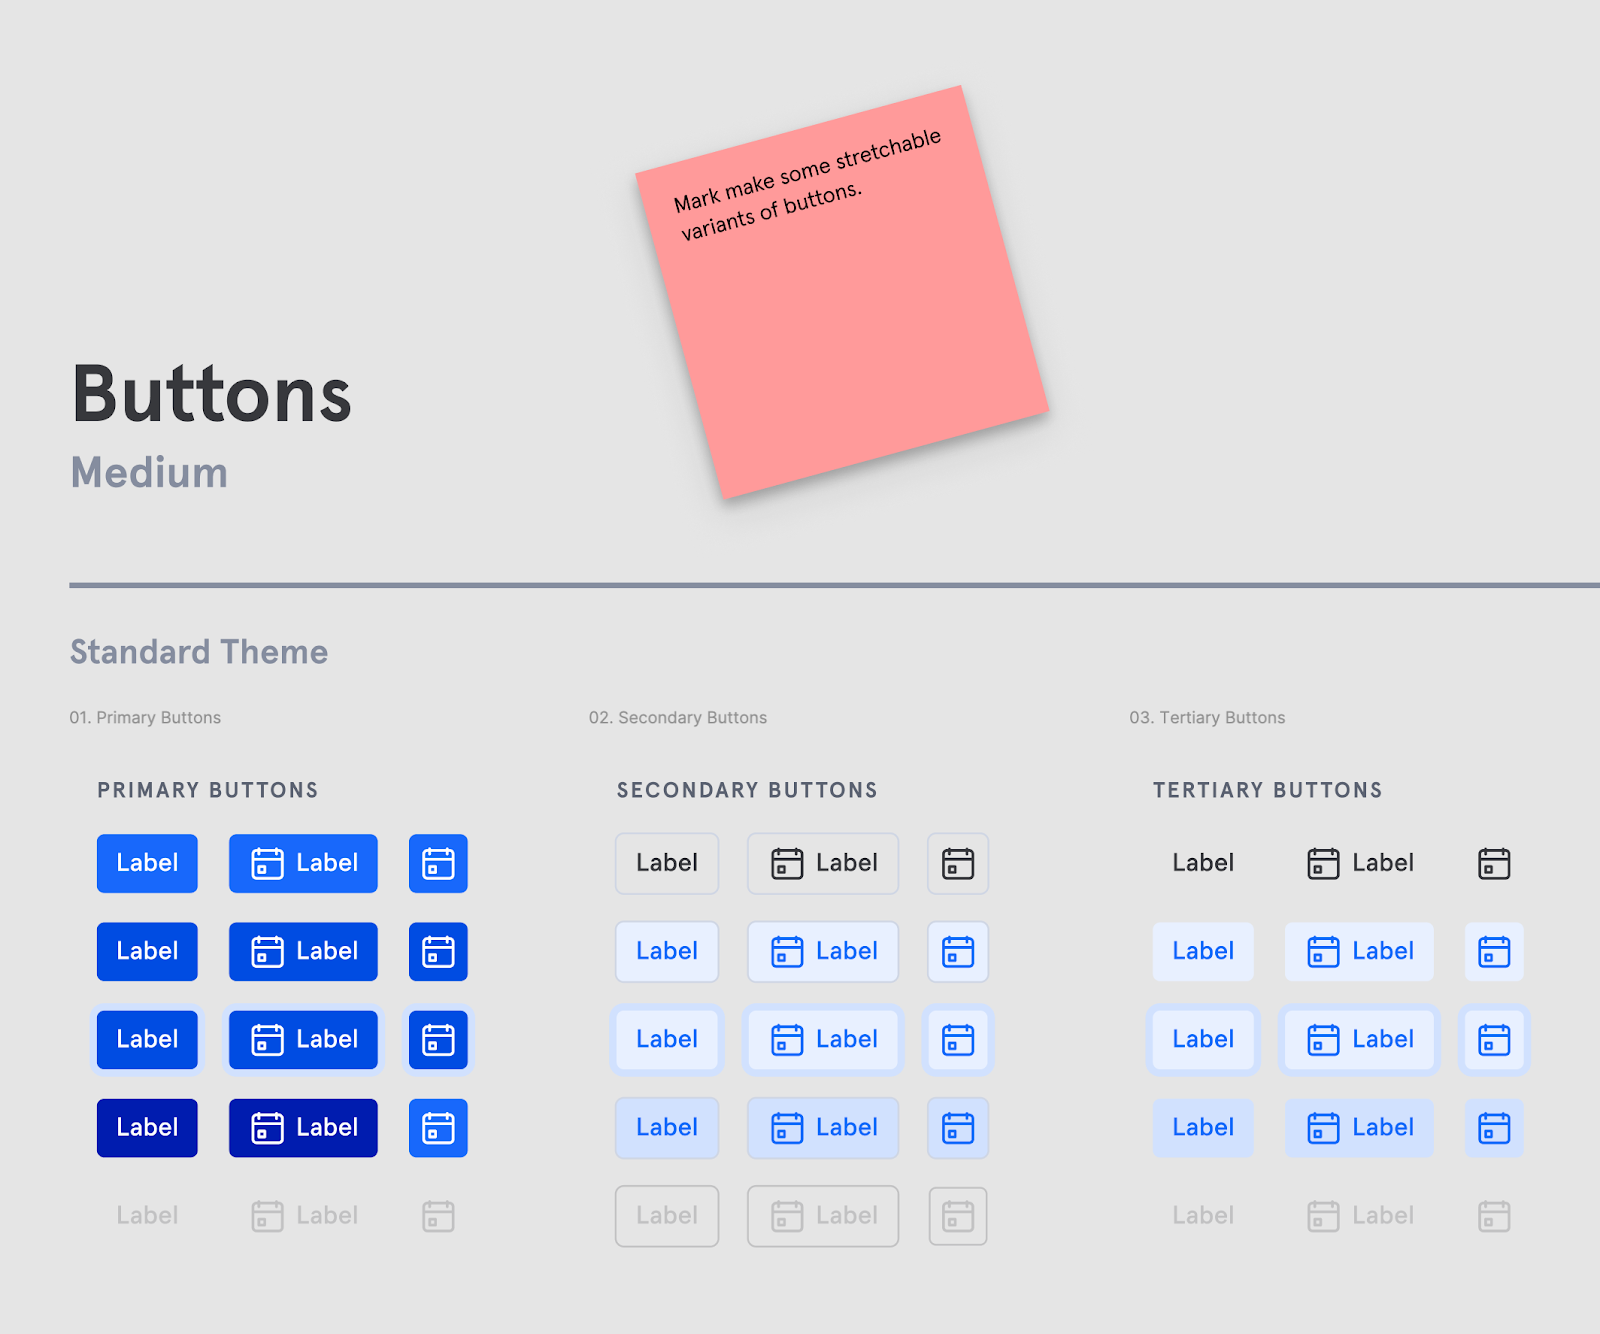Image resolution: width=1600 pixels, height=1334 pixels.
Task: Select the Standard Theme heading
Action: coord(199,652)
